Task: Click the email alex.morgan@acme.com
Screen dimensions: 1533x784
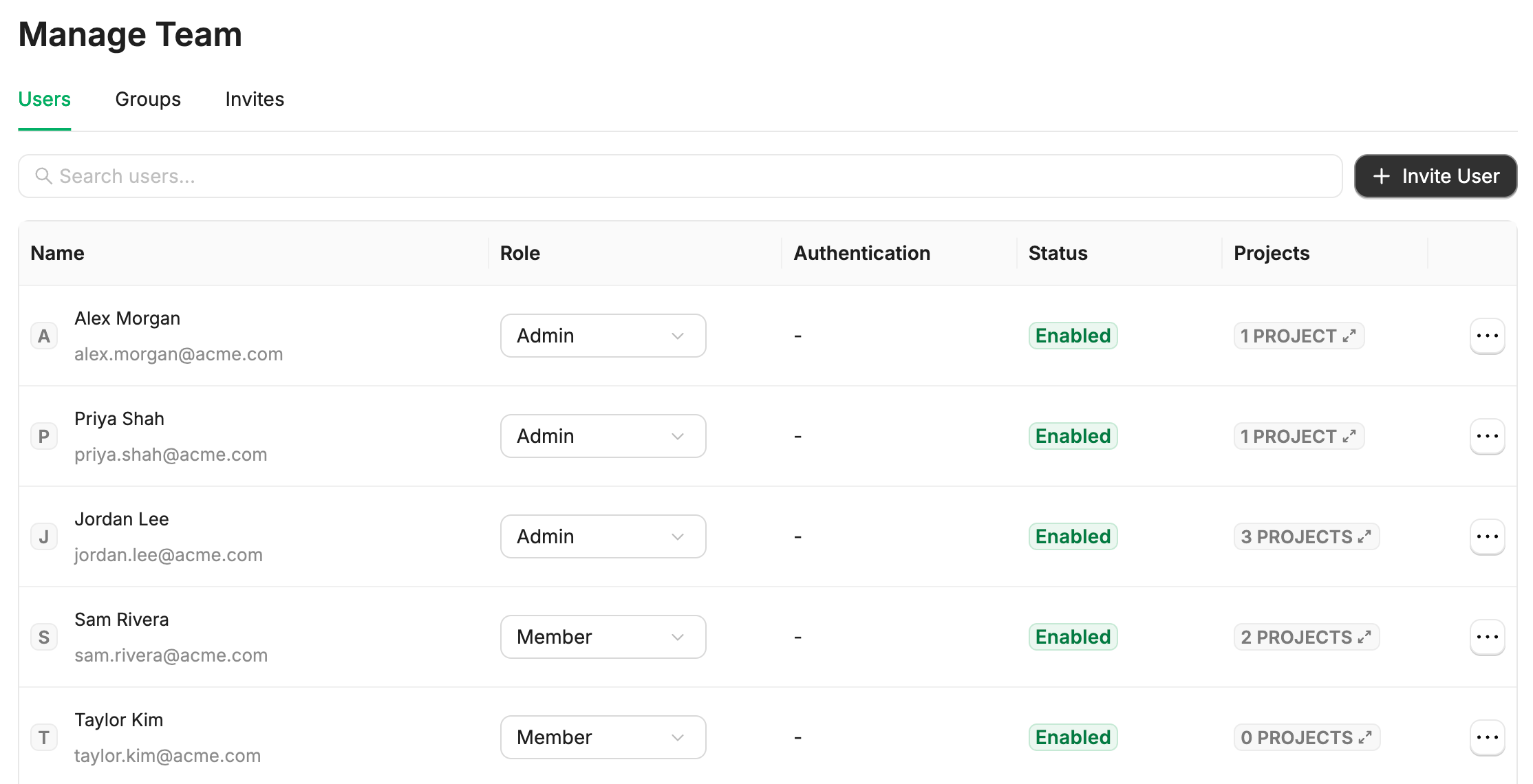Action: pyautogui.click(x=178, y=354)
